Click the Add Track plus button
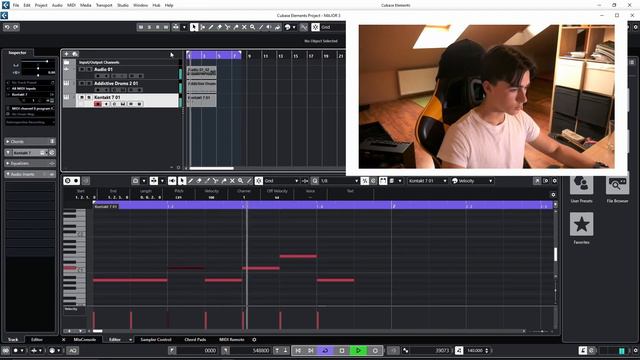640x360 pixels. (66, 54)
